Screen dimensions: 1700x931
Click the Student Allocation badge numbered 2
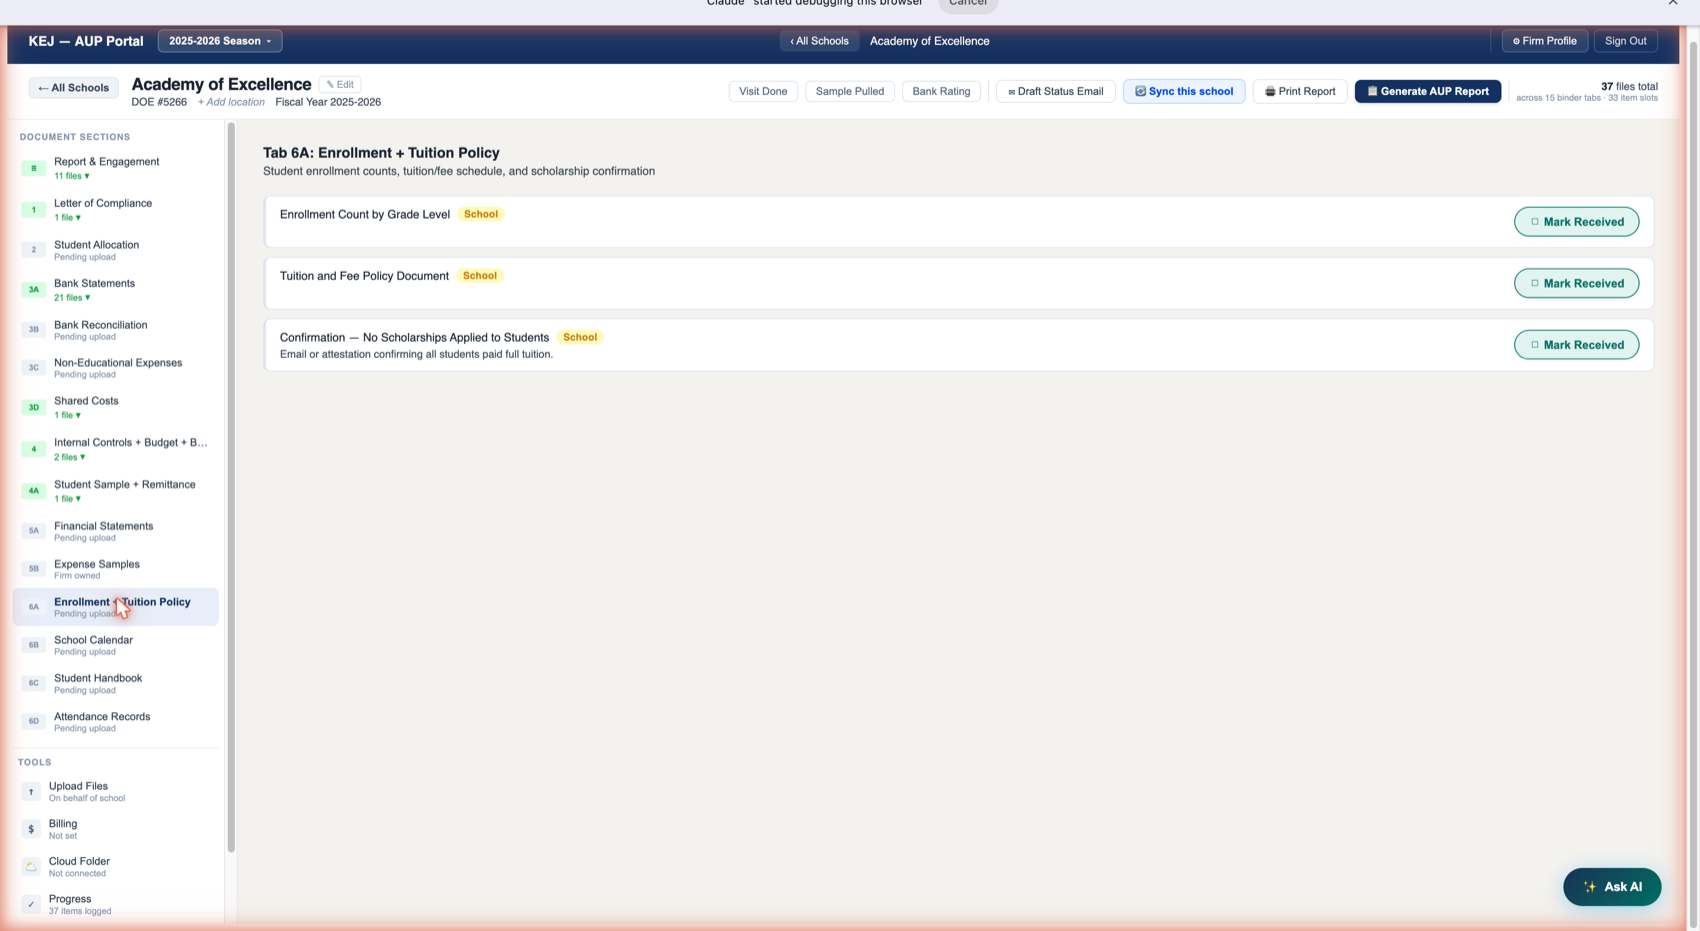[x=33, y=250]
